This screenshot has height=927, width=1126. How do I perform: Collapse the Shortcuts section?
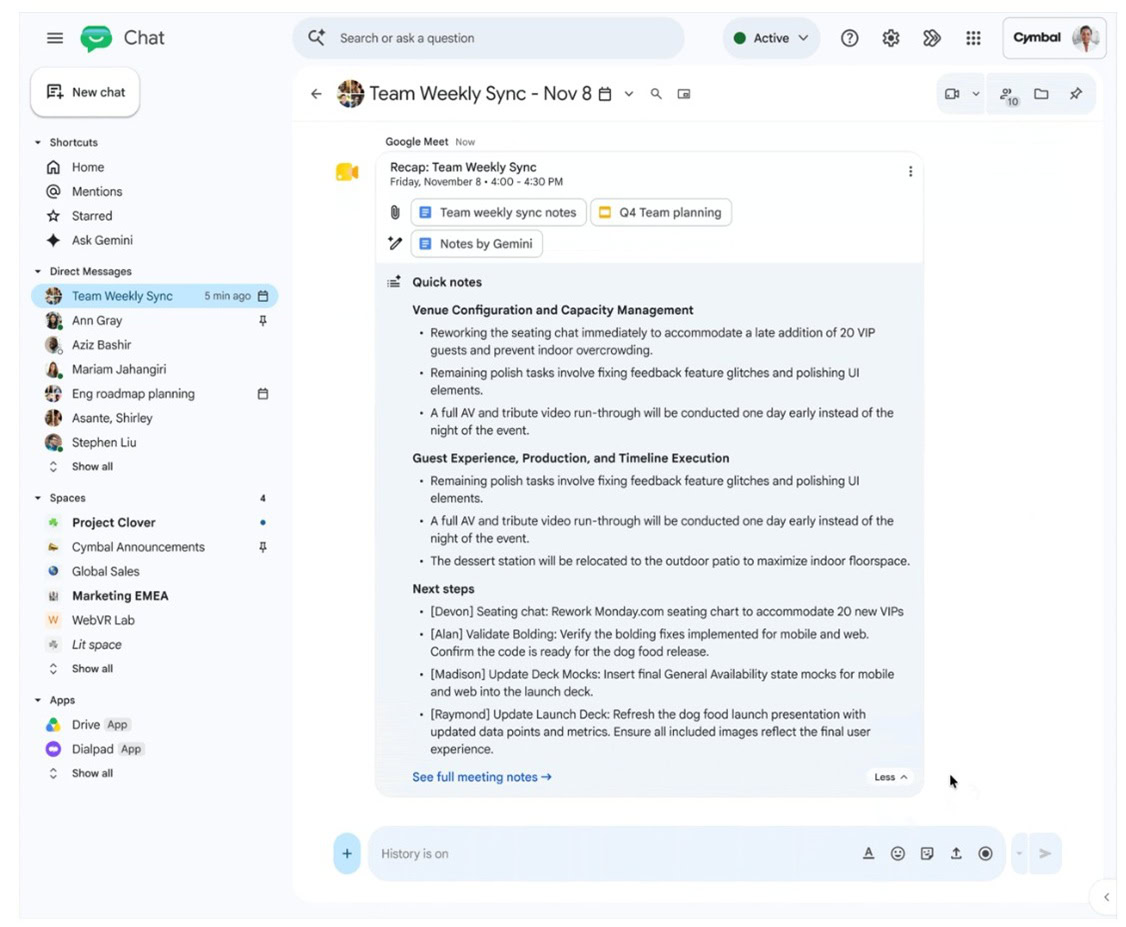click(x=37, y=143)
